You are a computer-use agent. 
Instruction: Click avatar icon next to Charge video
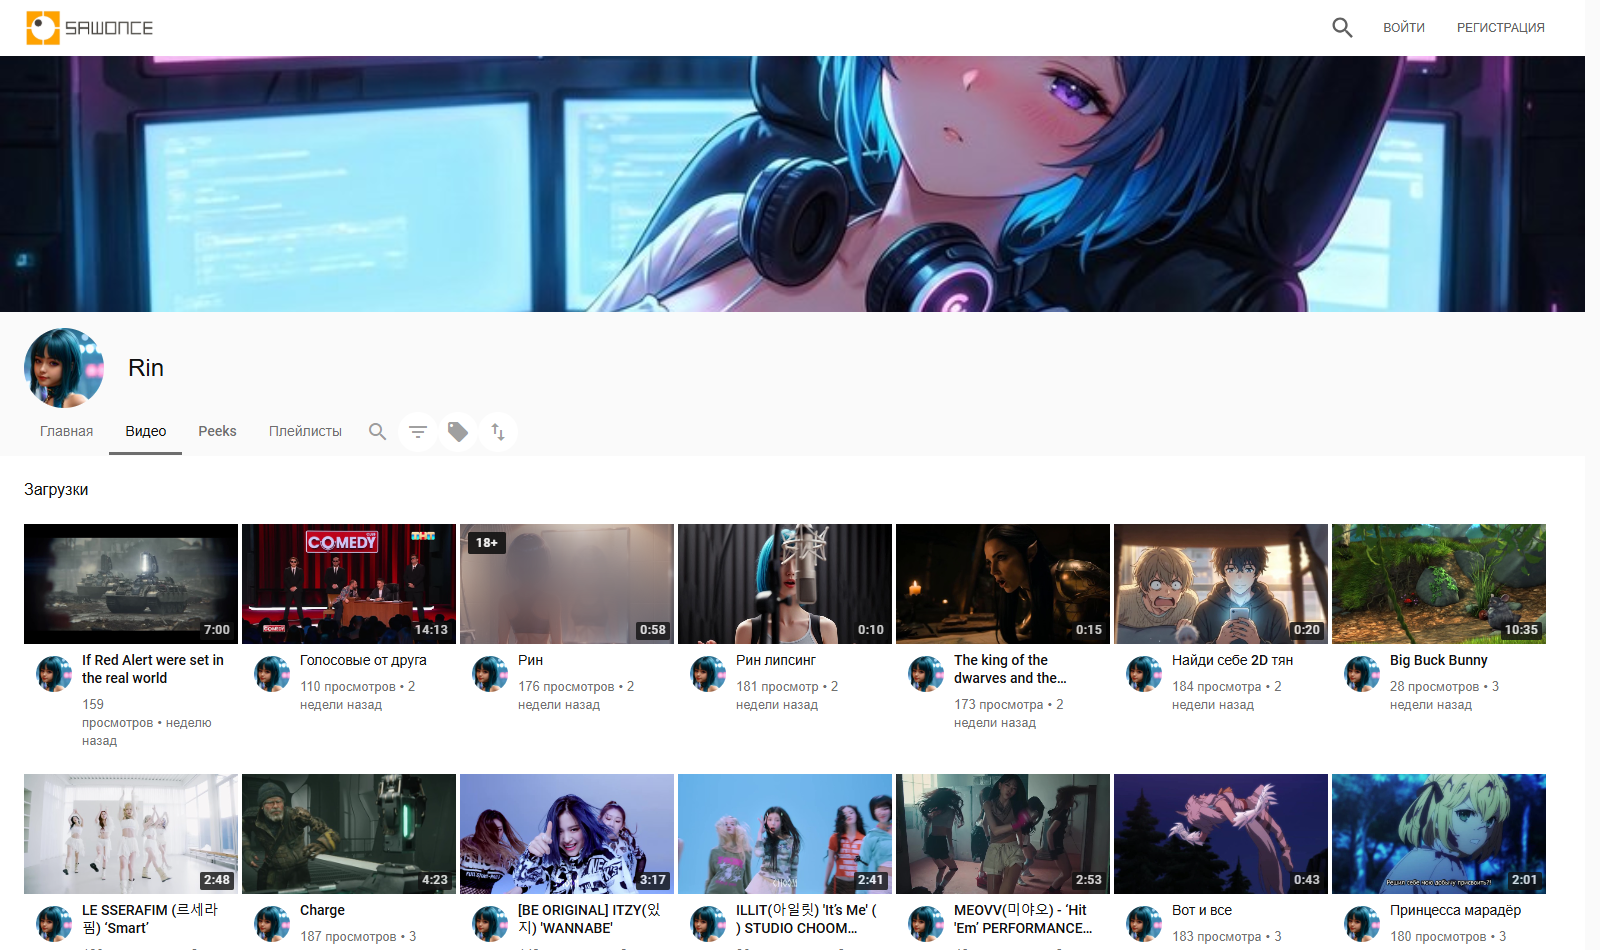tap(272, 924)
